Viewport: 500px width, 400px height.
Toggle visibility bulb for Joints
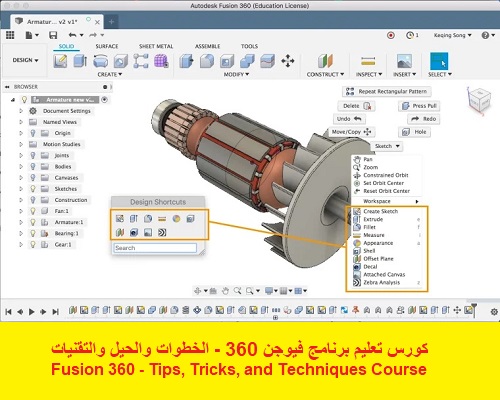click(x=33, y=155)
